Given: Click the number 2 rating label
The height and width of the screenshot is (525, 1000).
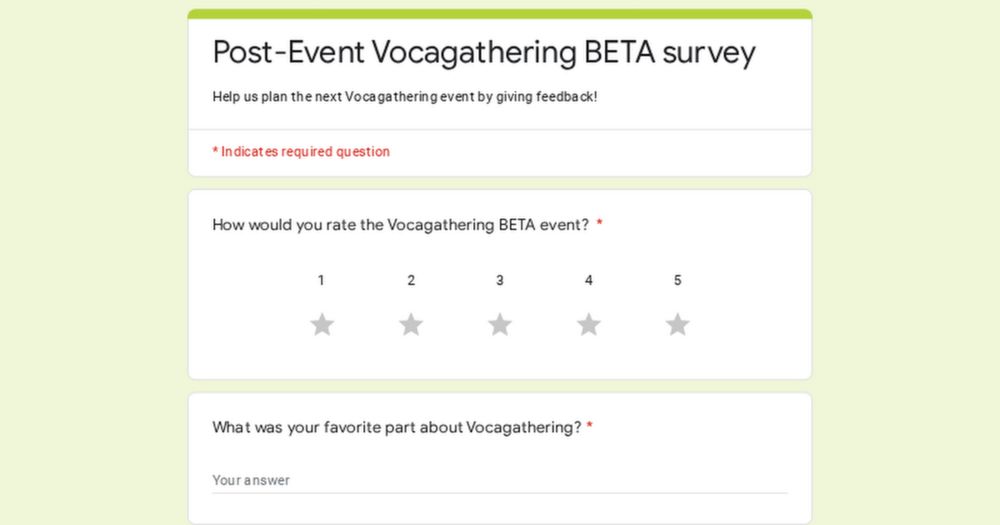Looking at the screenshot, I should coord(411,280).
